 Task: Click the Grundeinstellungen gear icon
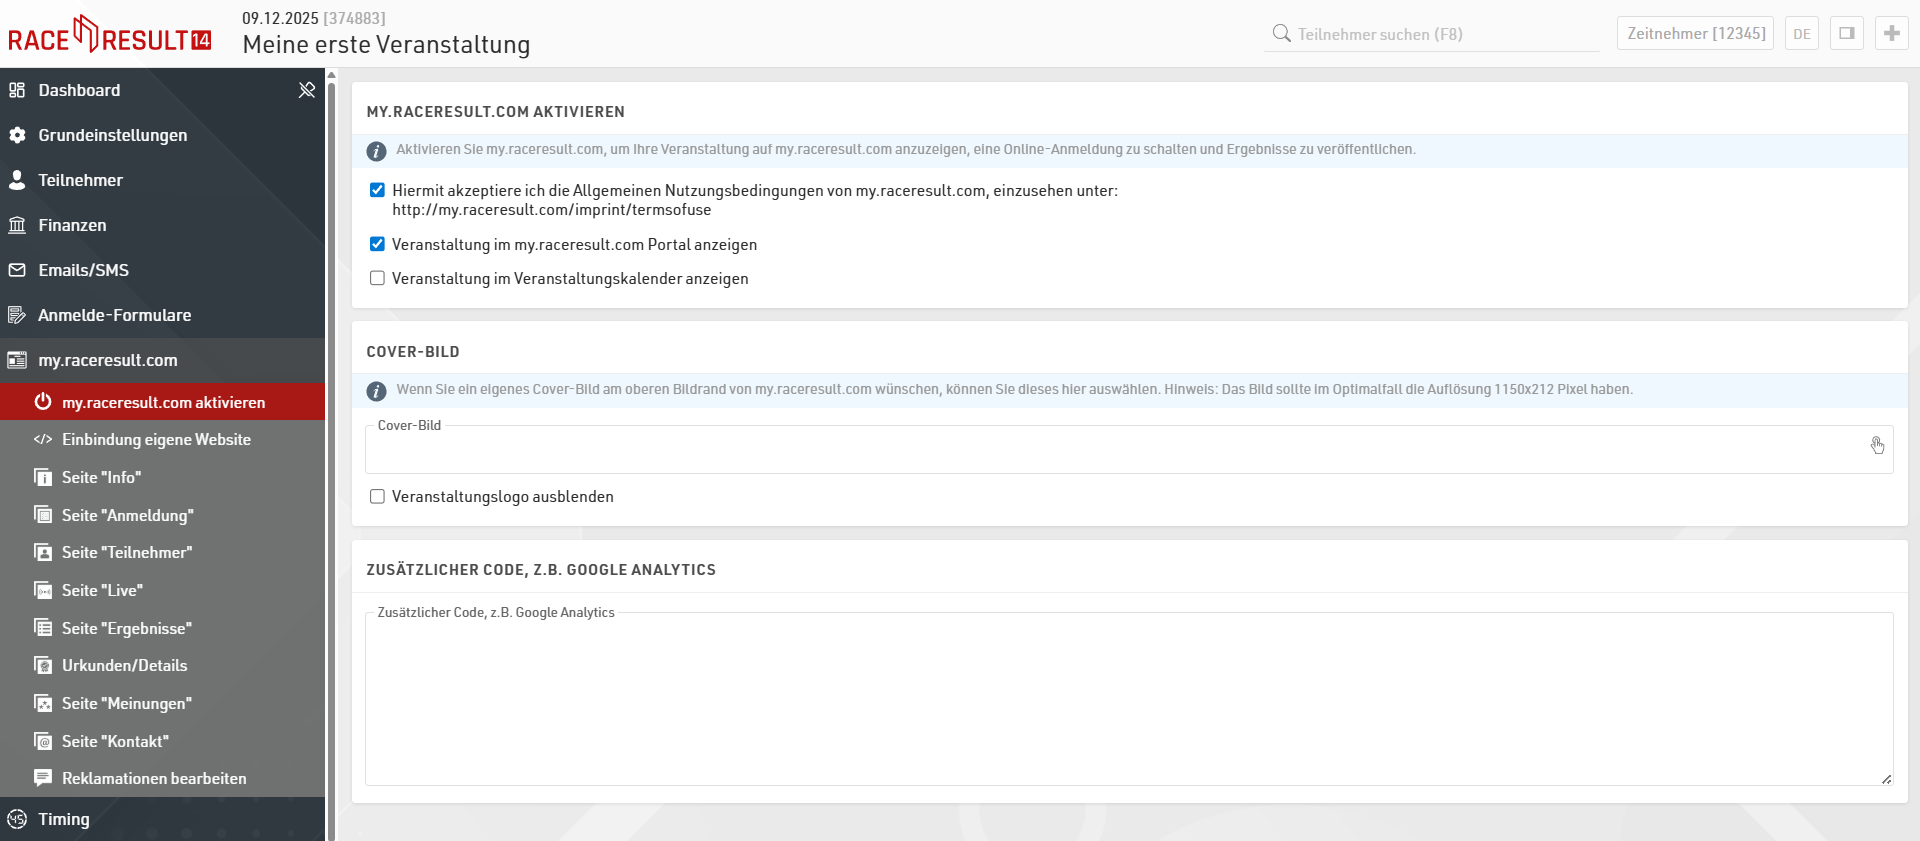tap(17, 135)
